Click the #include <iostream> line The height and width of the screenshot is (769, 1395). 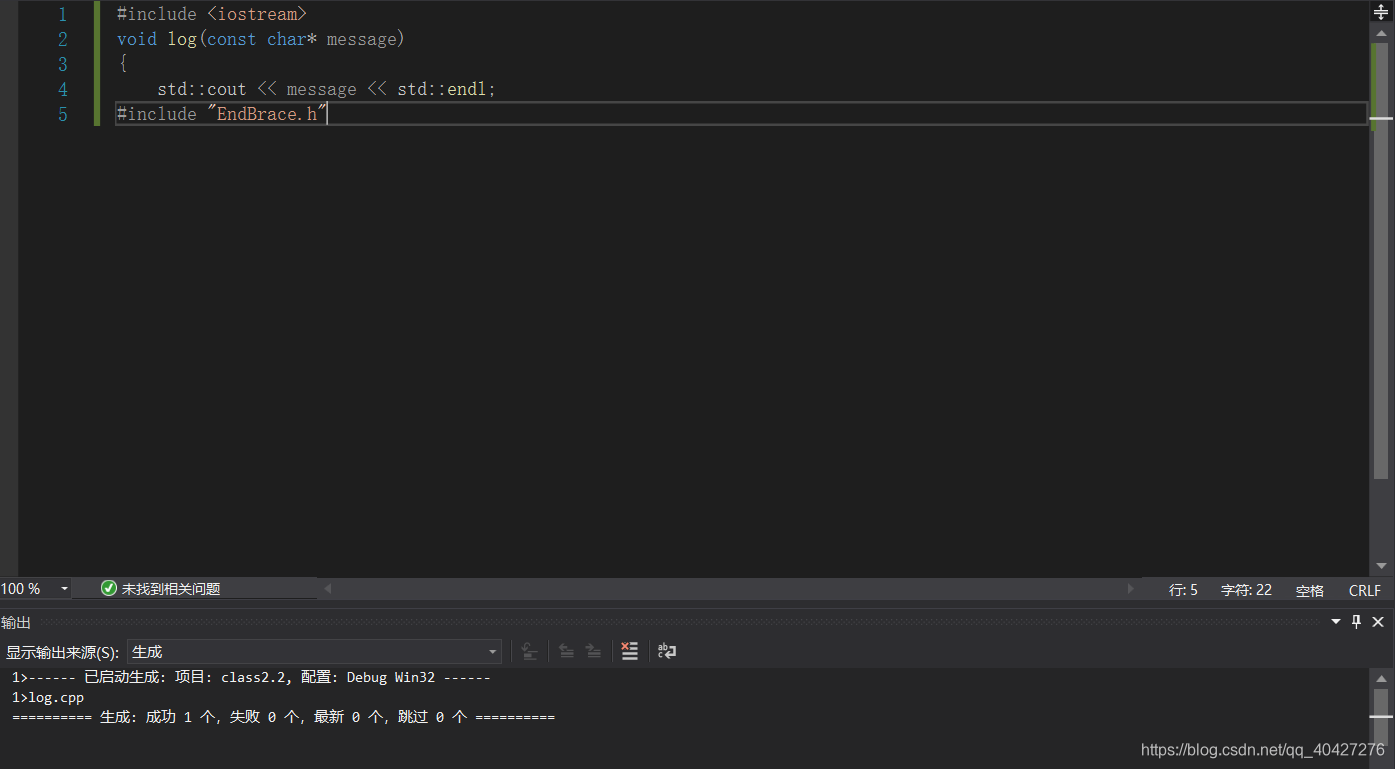pyautogui.click(x=212, y=14)
